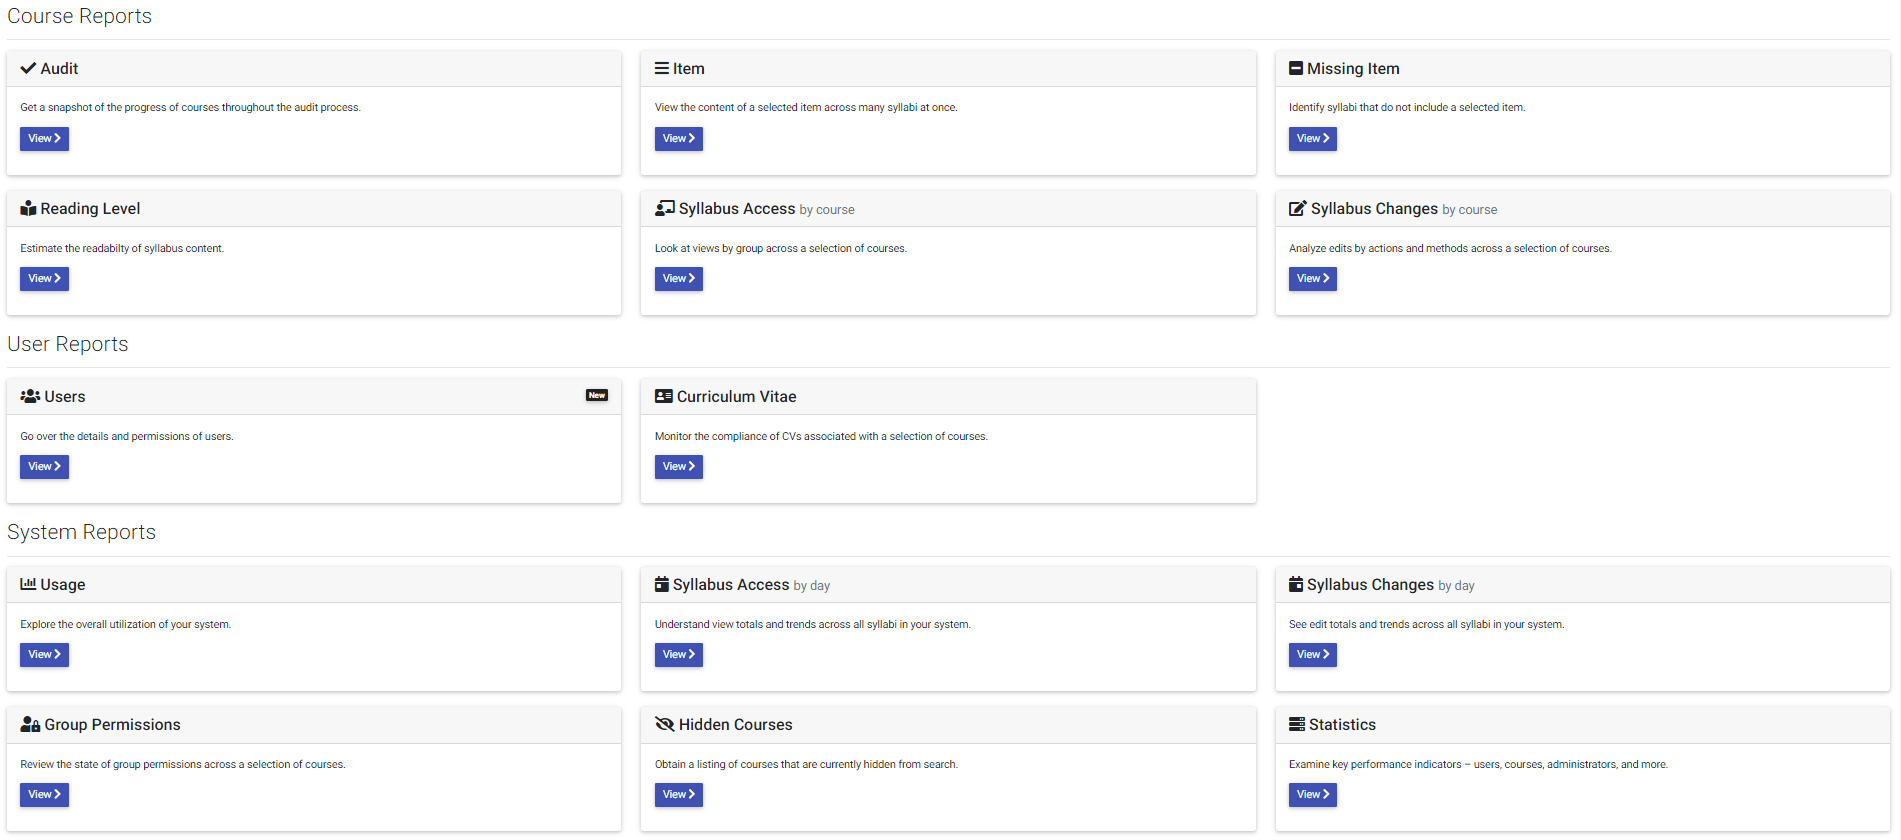Click the 'Usage' card title
The width and height of the screenshot is (1901, 840).
click(x=63, y=584)
